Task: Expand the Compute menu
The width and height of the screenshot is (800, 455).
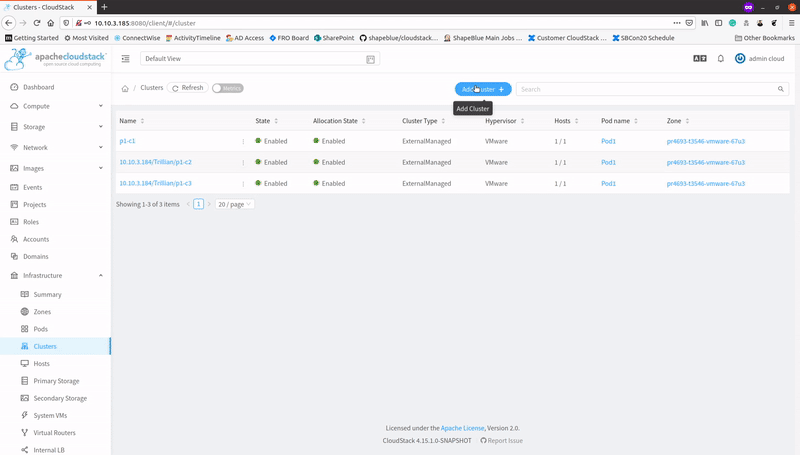Action: [55, 106]
